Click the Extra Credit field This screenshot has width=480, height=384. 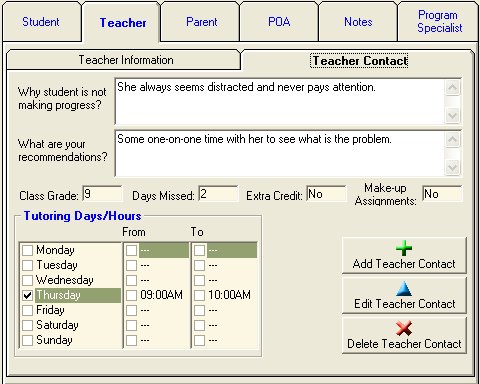tap(326, 194)
